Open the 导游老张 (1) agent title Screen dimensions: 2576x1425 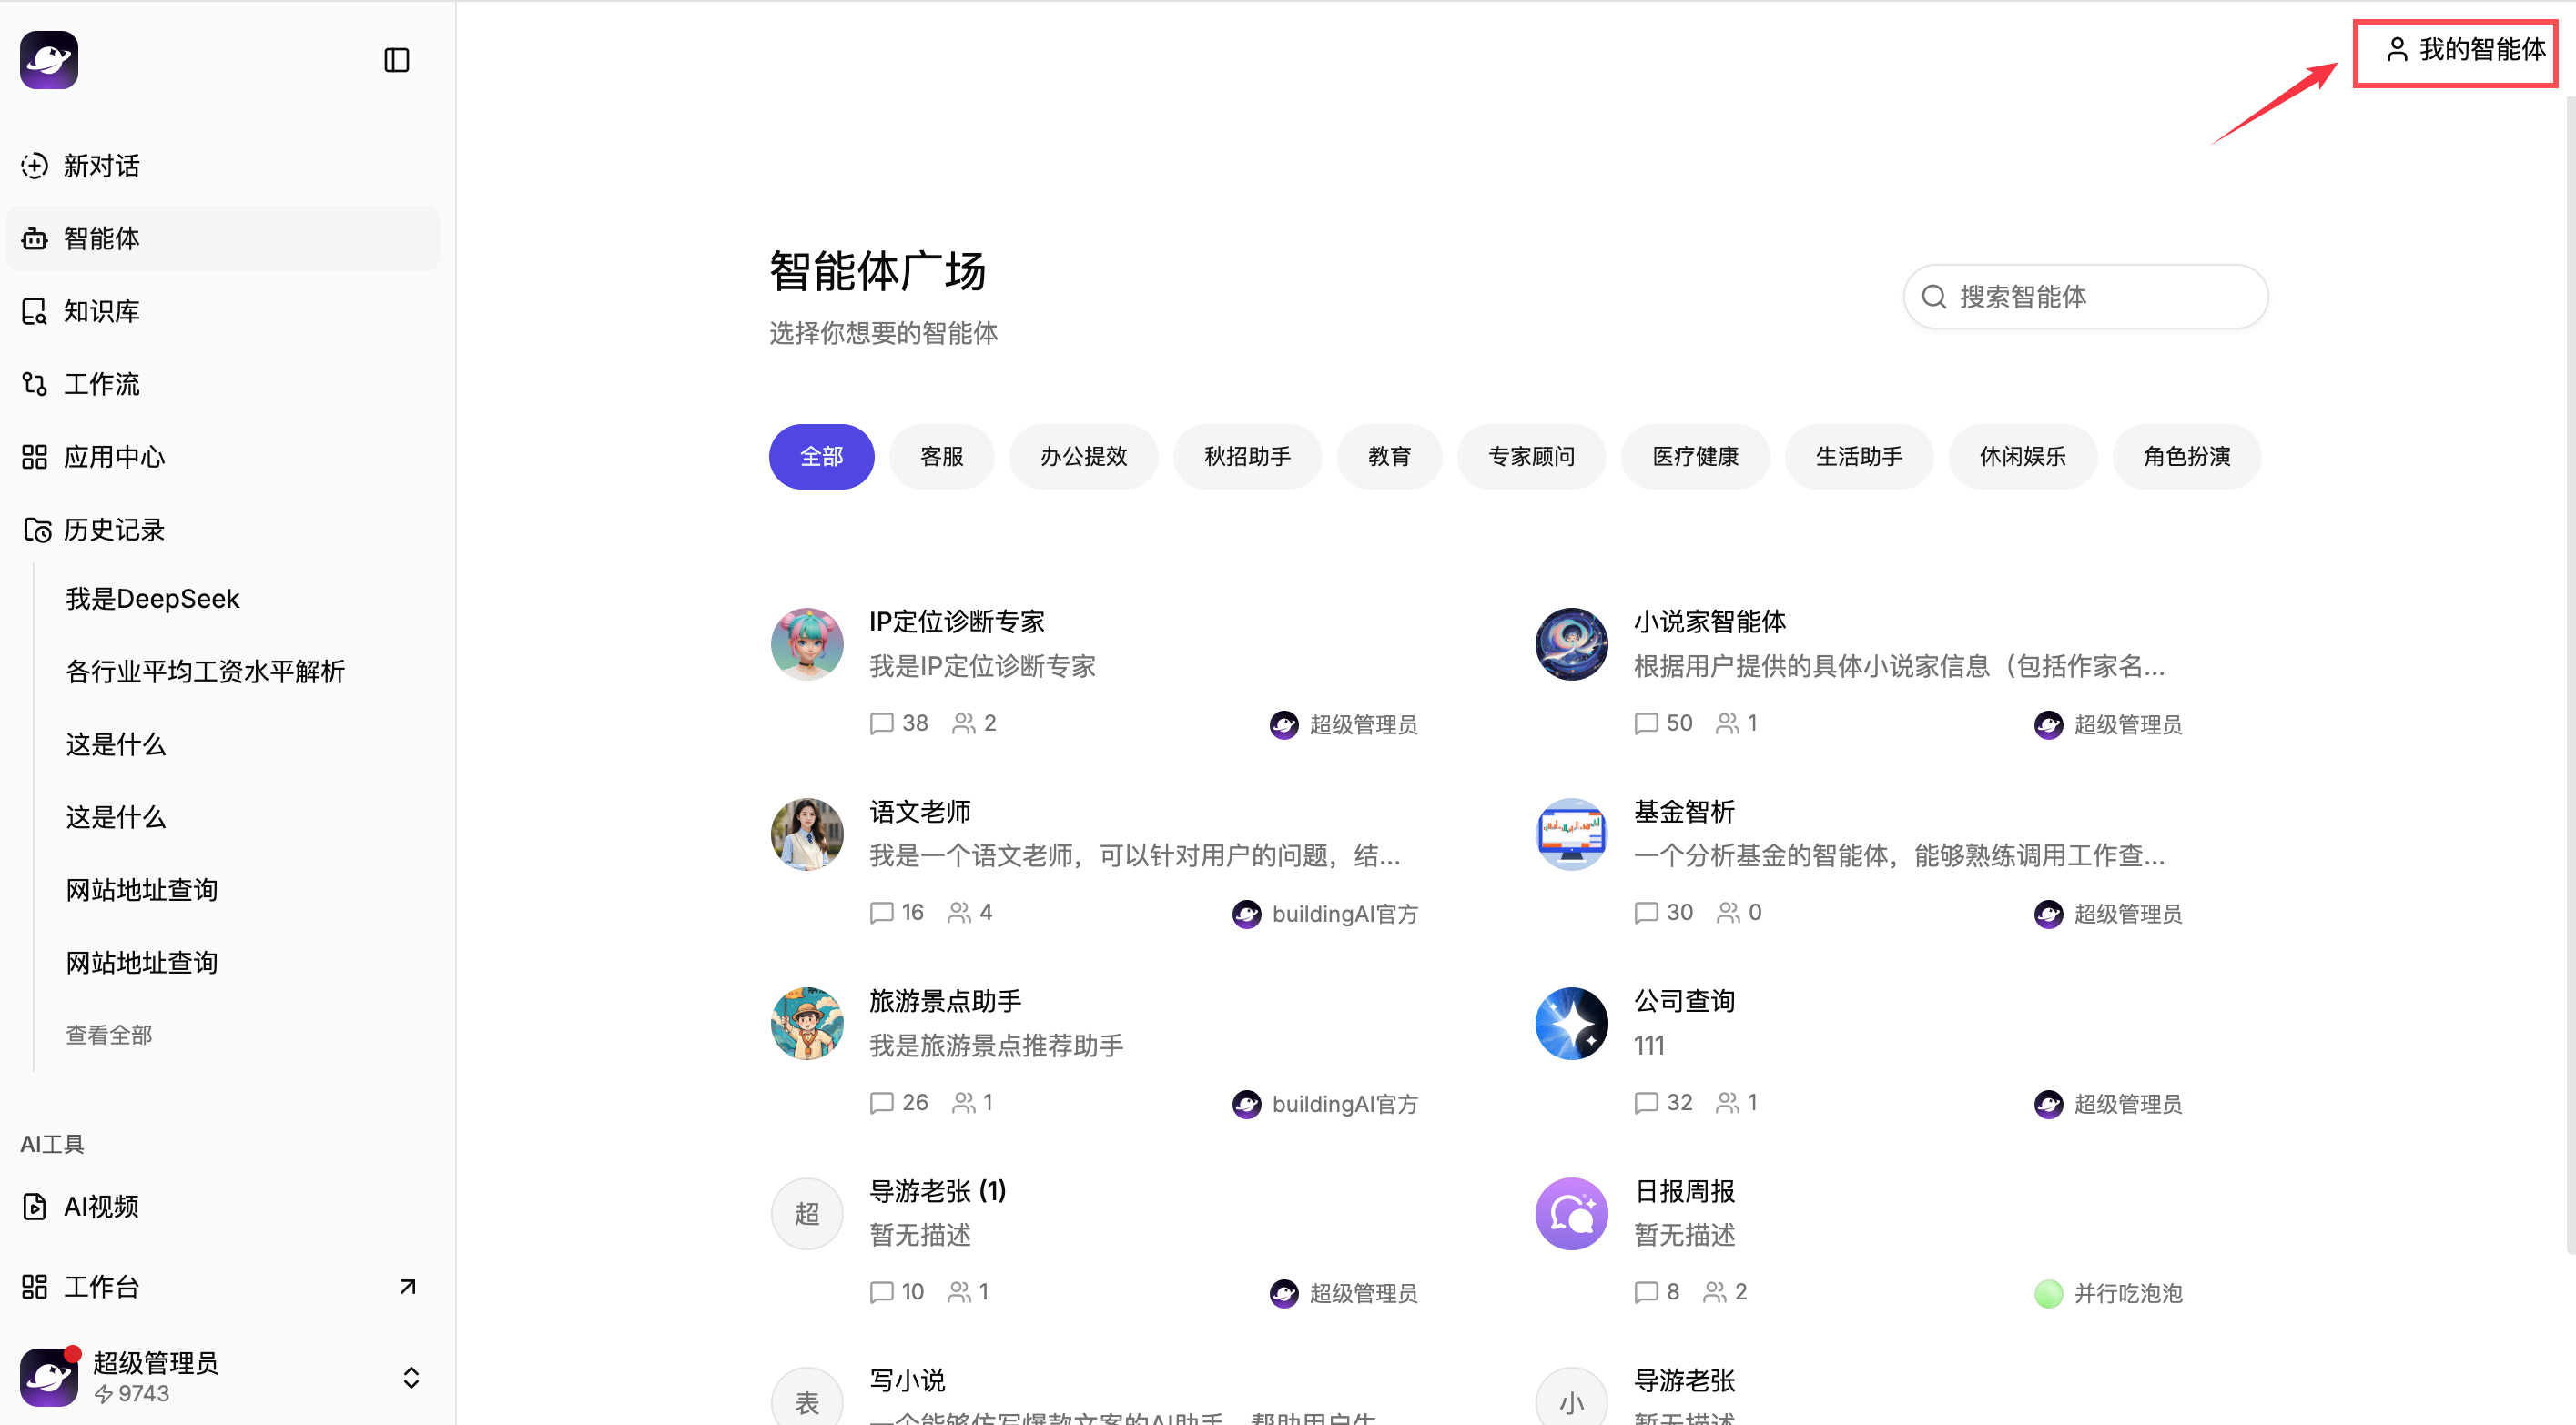[x=938, y=1191]
